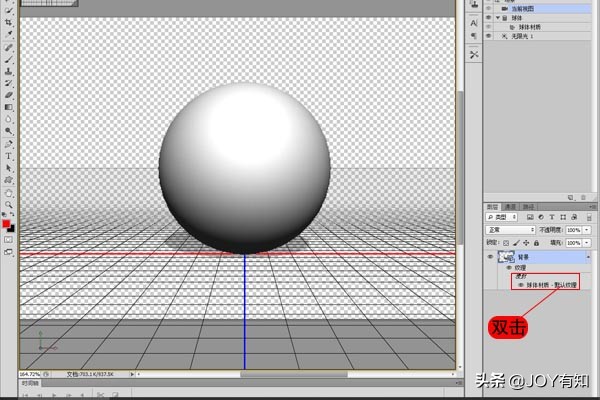Viewport: 600px width, 400px height.
Task: Open the opacity 100% dropdown arrow
Action: point(586,230)
